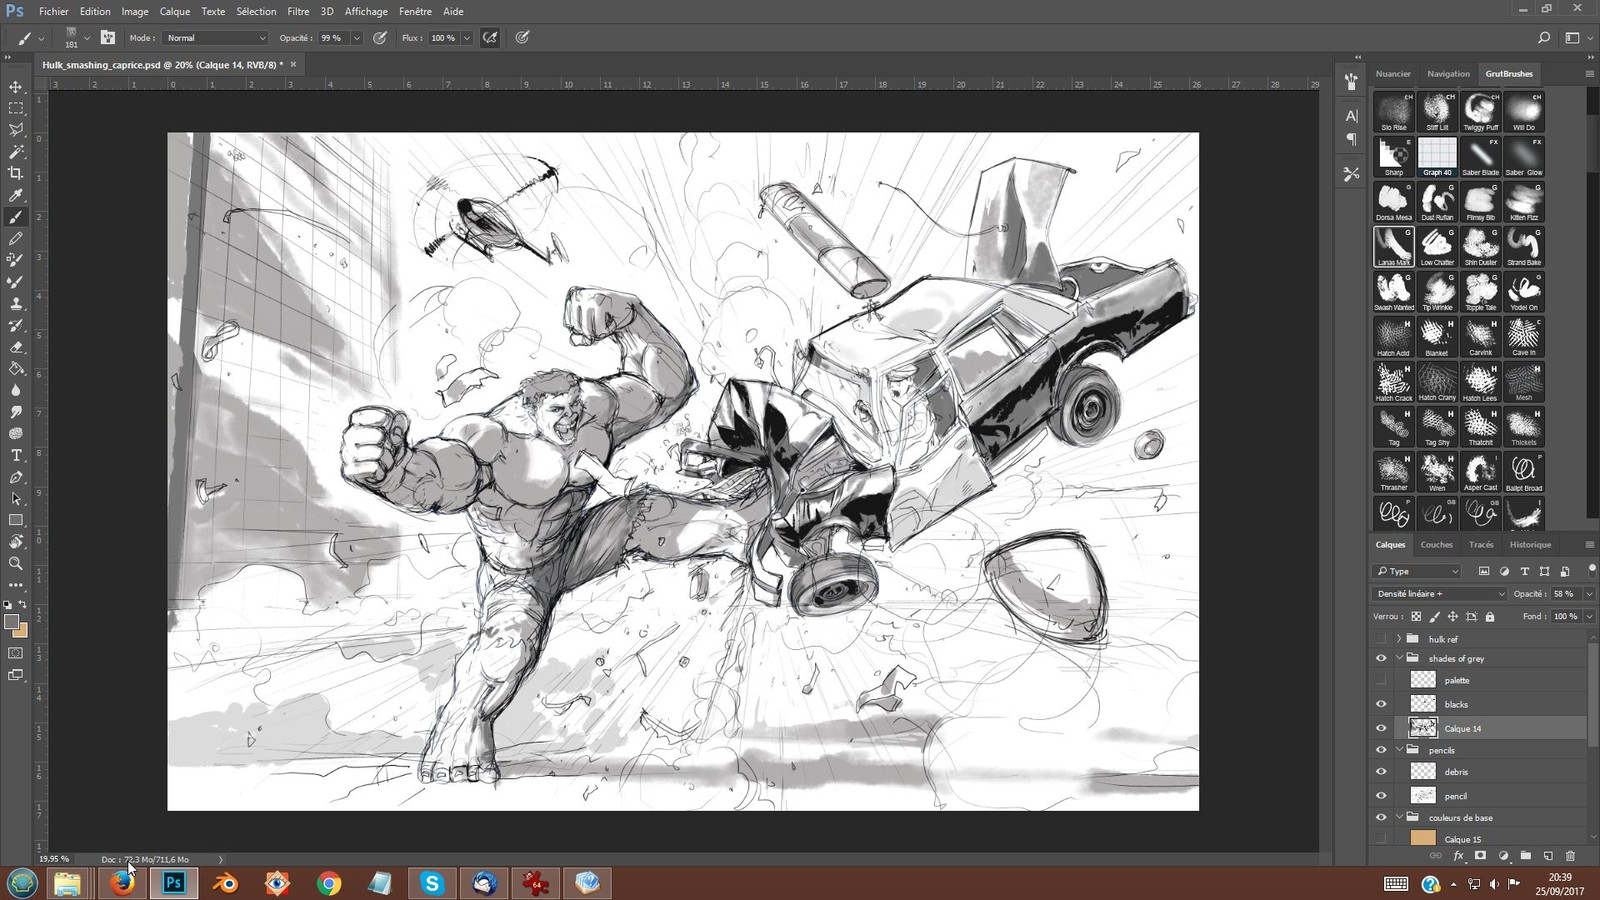
Task: Hide the 'Calque 14' layer
Action: [x=1381, y=728]
